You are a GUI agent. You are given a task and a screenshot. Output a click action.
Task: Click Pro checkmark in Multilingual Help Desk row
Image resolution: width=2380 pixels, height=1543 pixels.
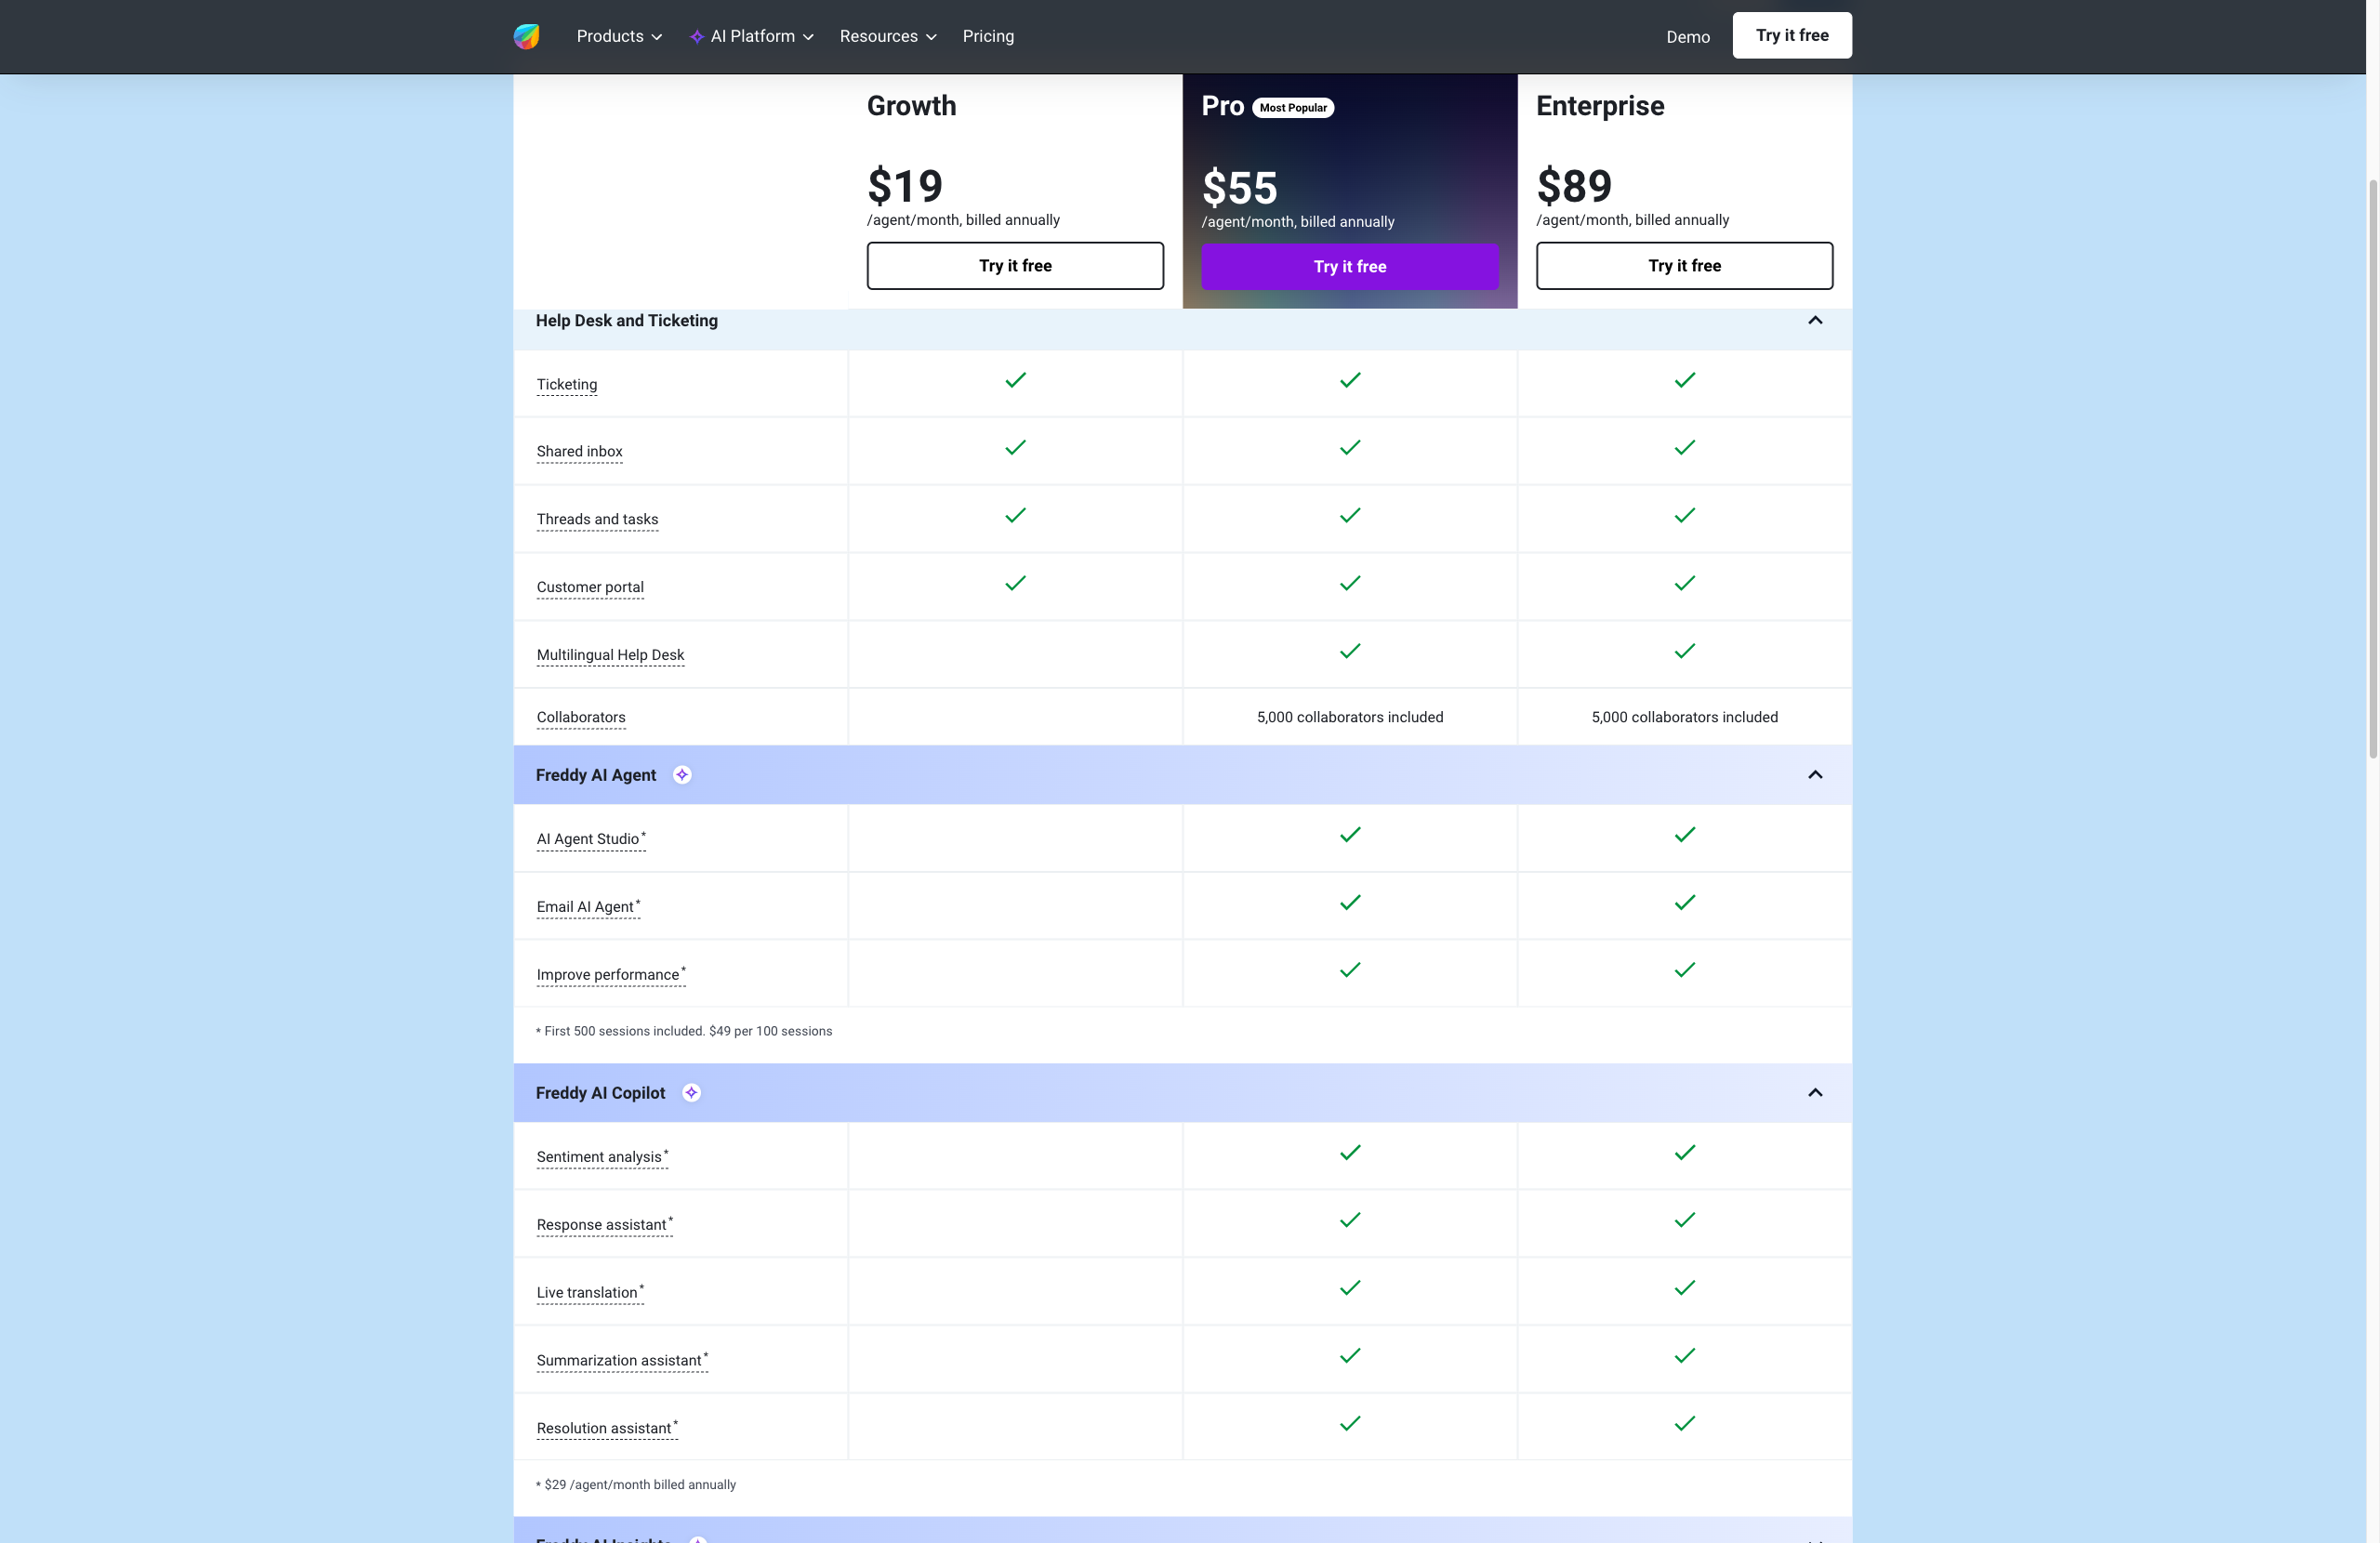point(1350,651)
